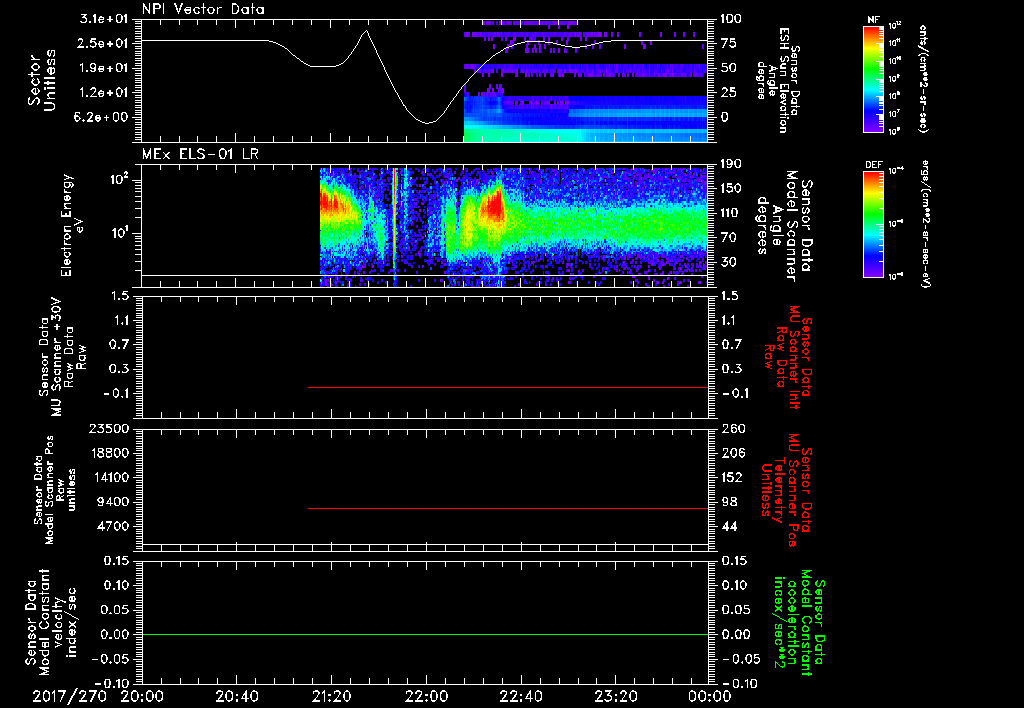Click the "3.1e+01" sector tick value
The image size is (1024, 708).
coord(104,19)
